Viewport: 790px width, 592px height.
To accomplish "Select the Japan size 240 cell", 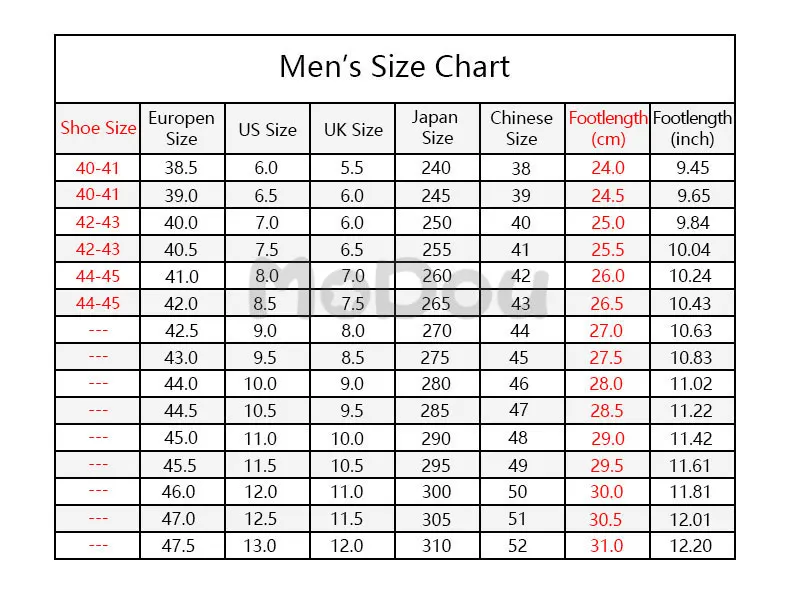I will pos(437,168).
